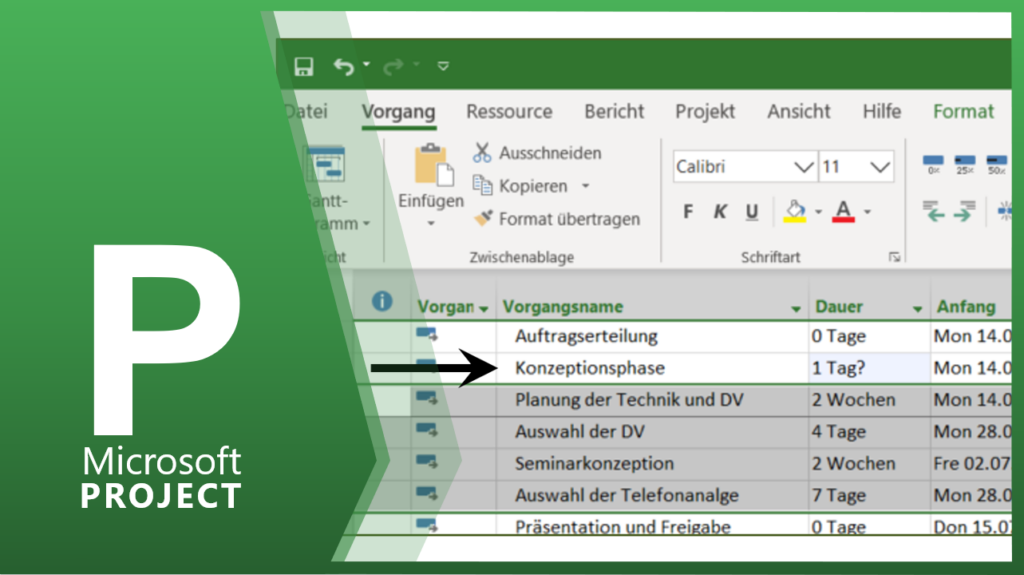Image resolution: width=1024 pixels, height=575 pixels.
Task: Click the Redo arrow icon
Action: (x=393, y=66)
